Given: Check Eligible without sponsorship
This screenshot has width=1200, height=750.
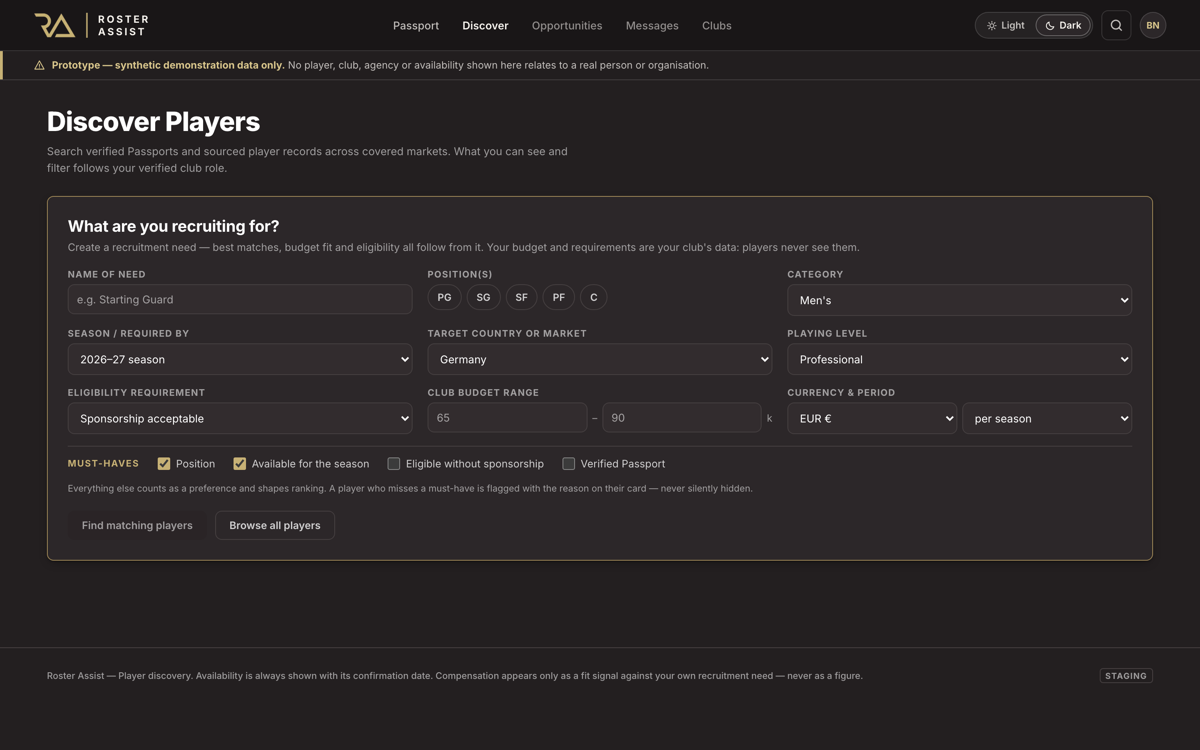Looking at the screenshot, I should 394,464.
